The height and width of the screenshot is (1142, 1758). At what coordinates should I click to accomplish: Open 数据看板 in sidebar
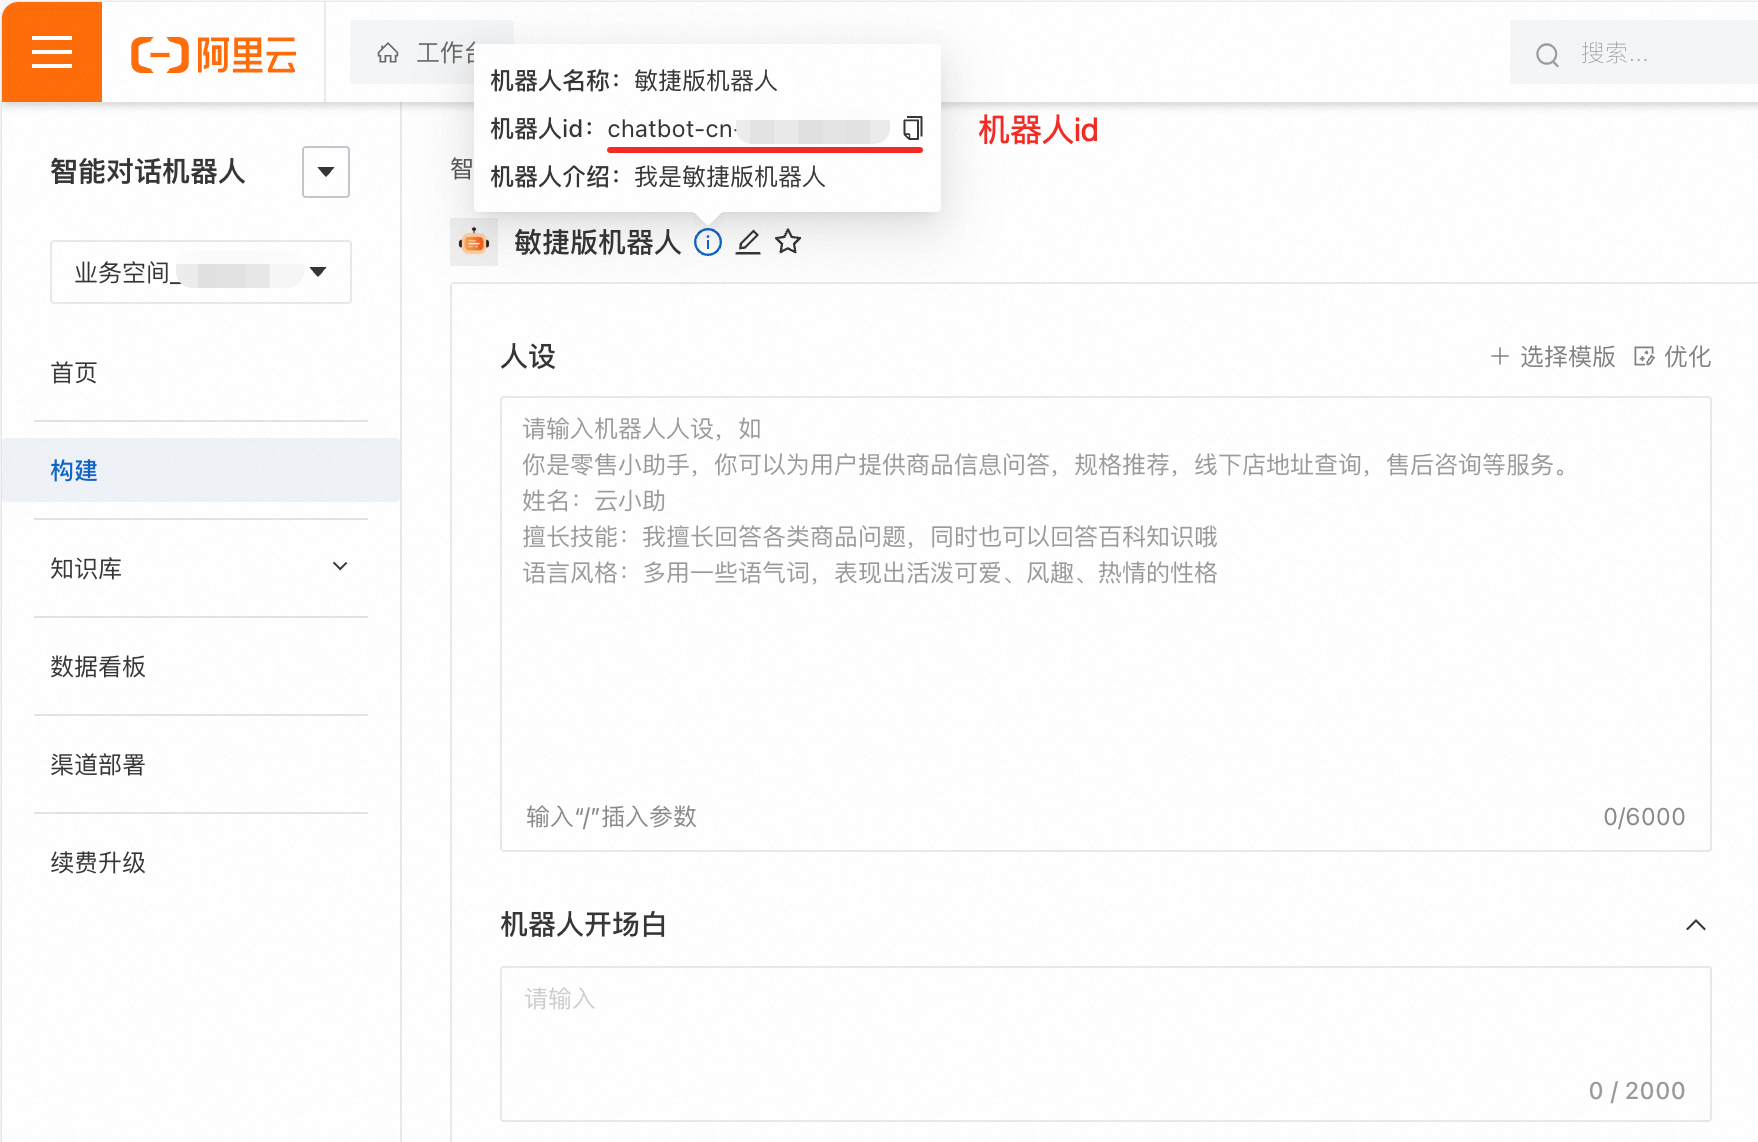click(x=98, y=667)
